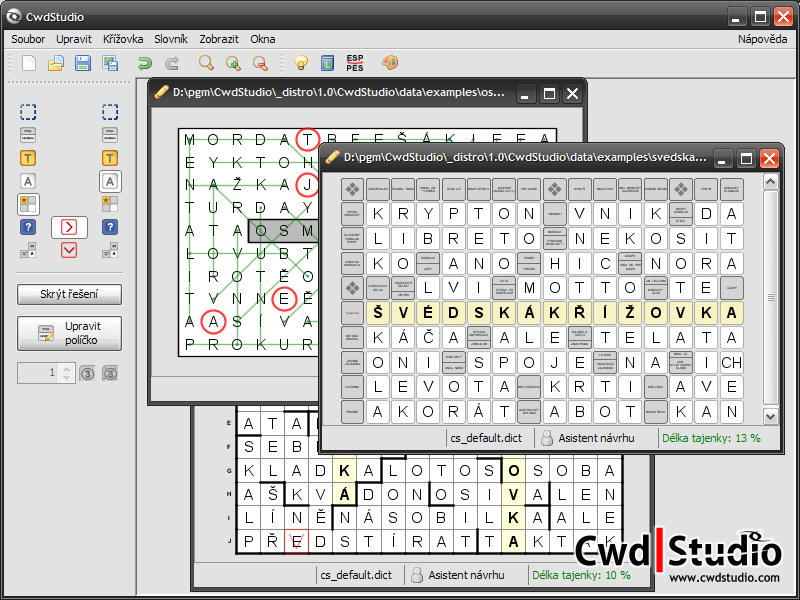Click cs_default.dict in bottom window status
The image size is (800, 600).
click(356, 575)
